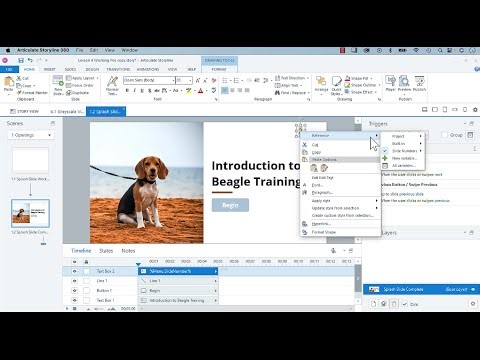
Task: Click the Undo arrow in the quick access toolbar
Action: tap(30, 60)
